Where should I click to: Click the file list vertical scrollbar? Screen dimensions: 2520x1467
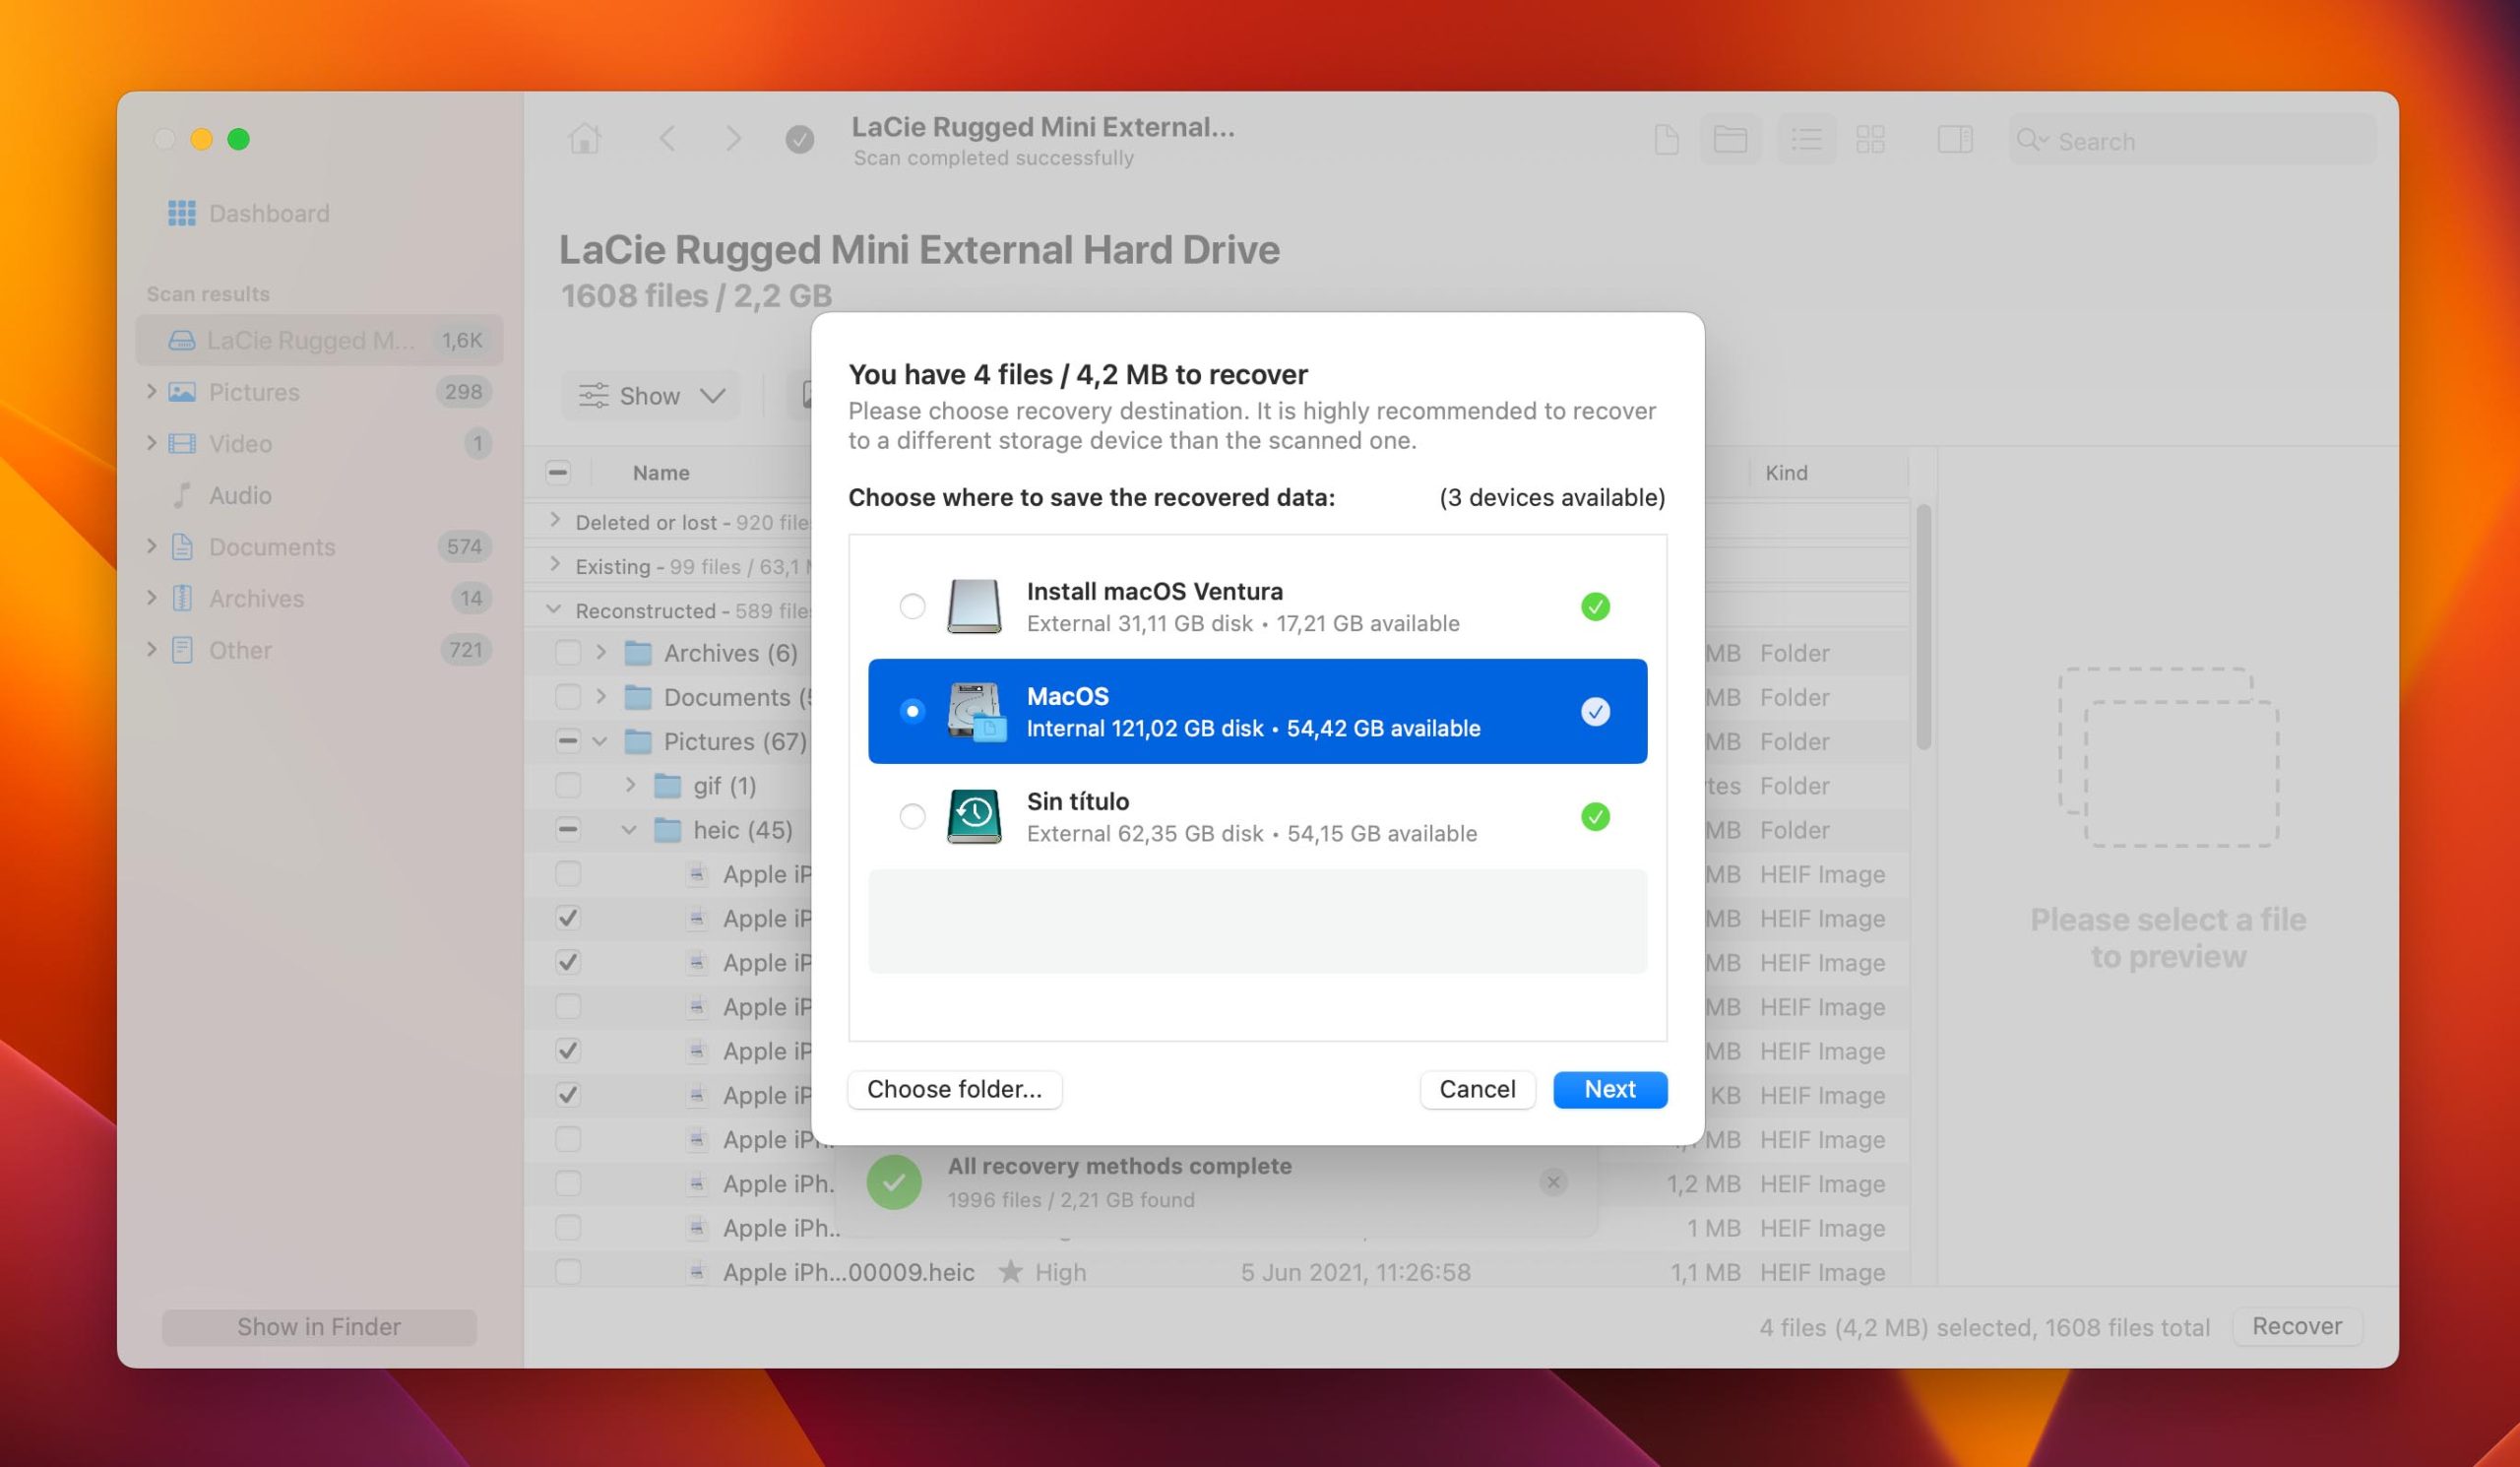(x=1923, y=627)
